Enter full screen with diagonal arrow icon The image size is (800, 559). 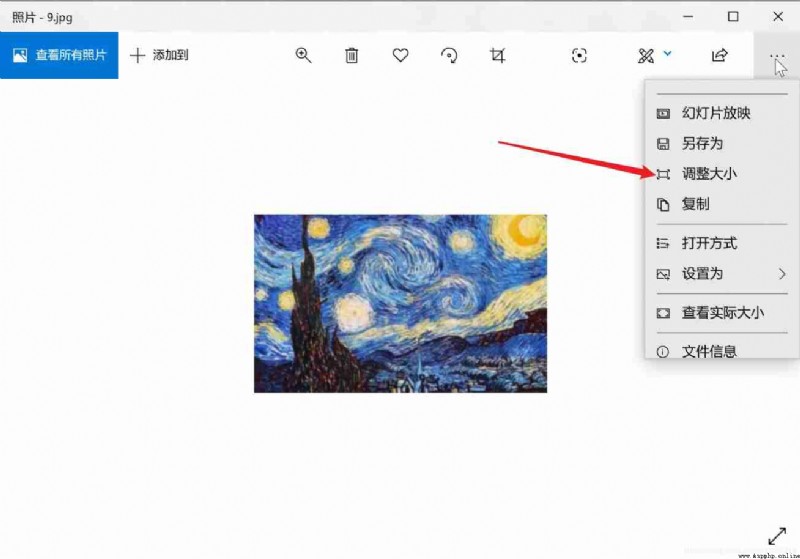pyautogui.click(x=777, y=536)
